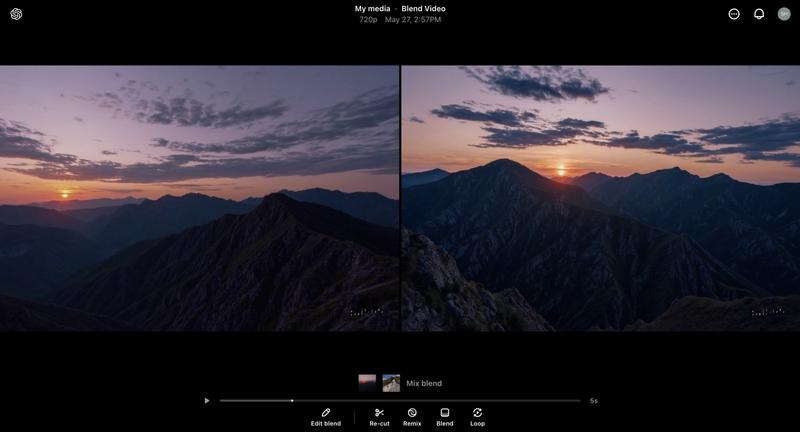Click the playhead marker on timeline

coord(292,401)
